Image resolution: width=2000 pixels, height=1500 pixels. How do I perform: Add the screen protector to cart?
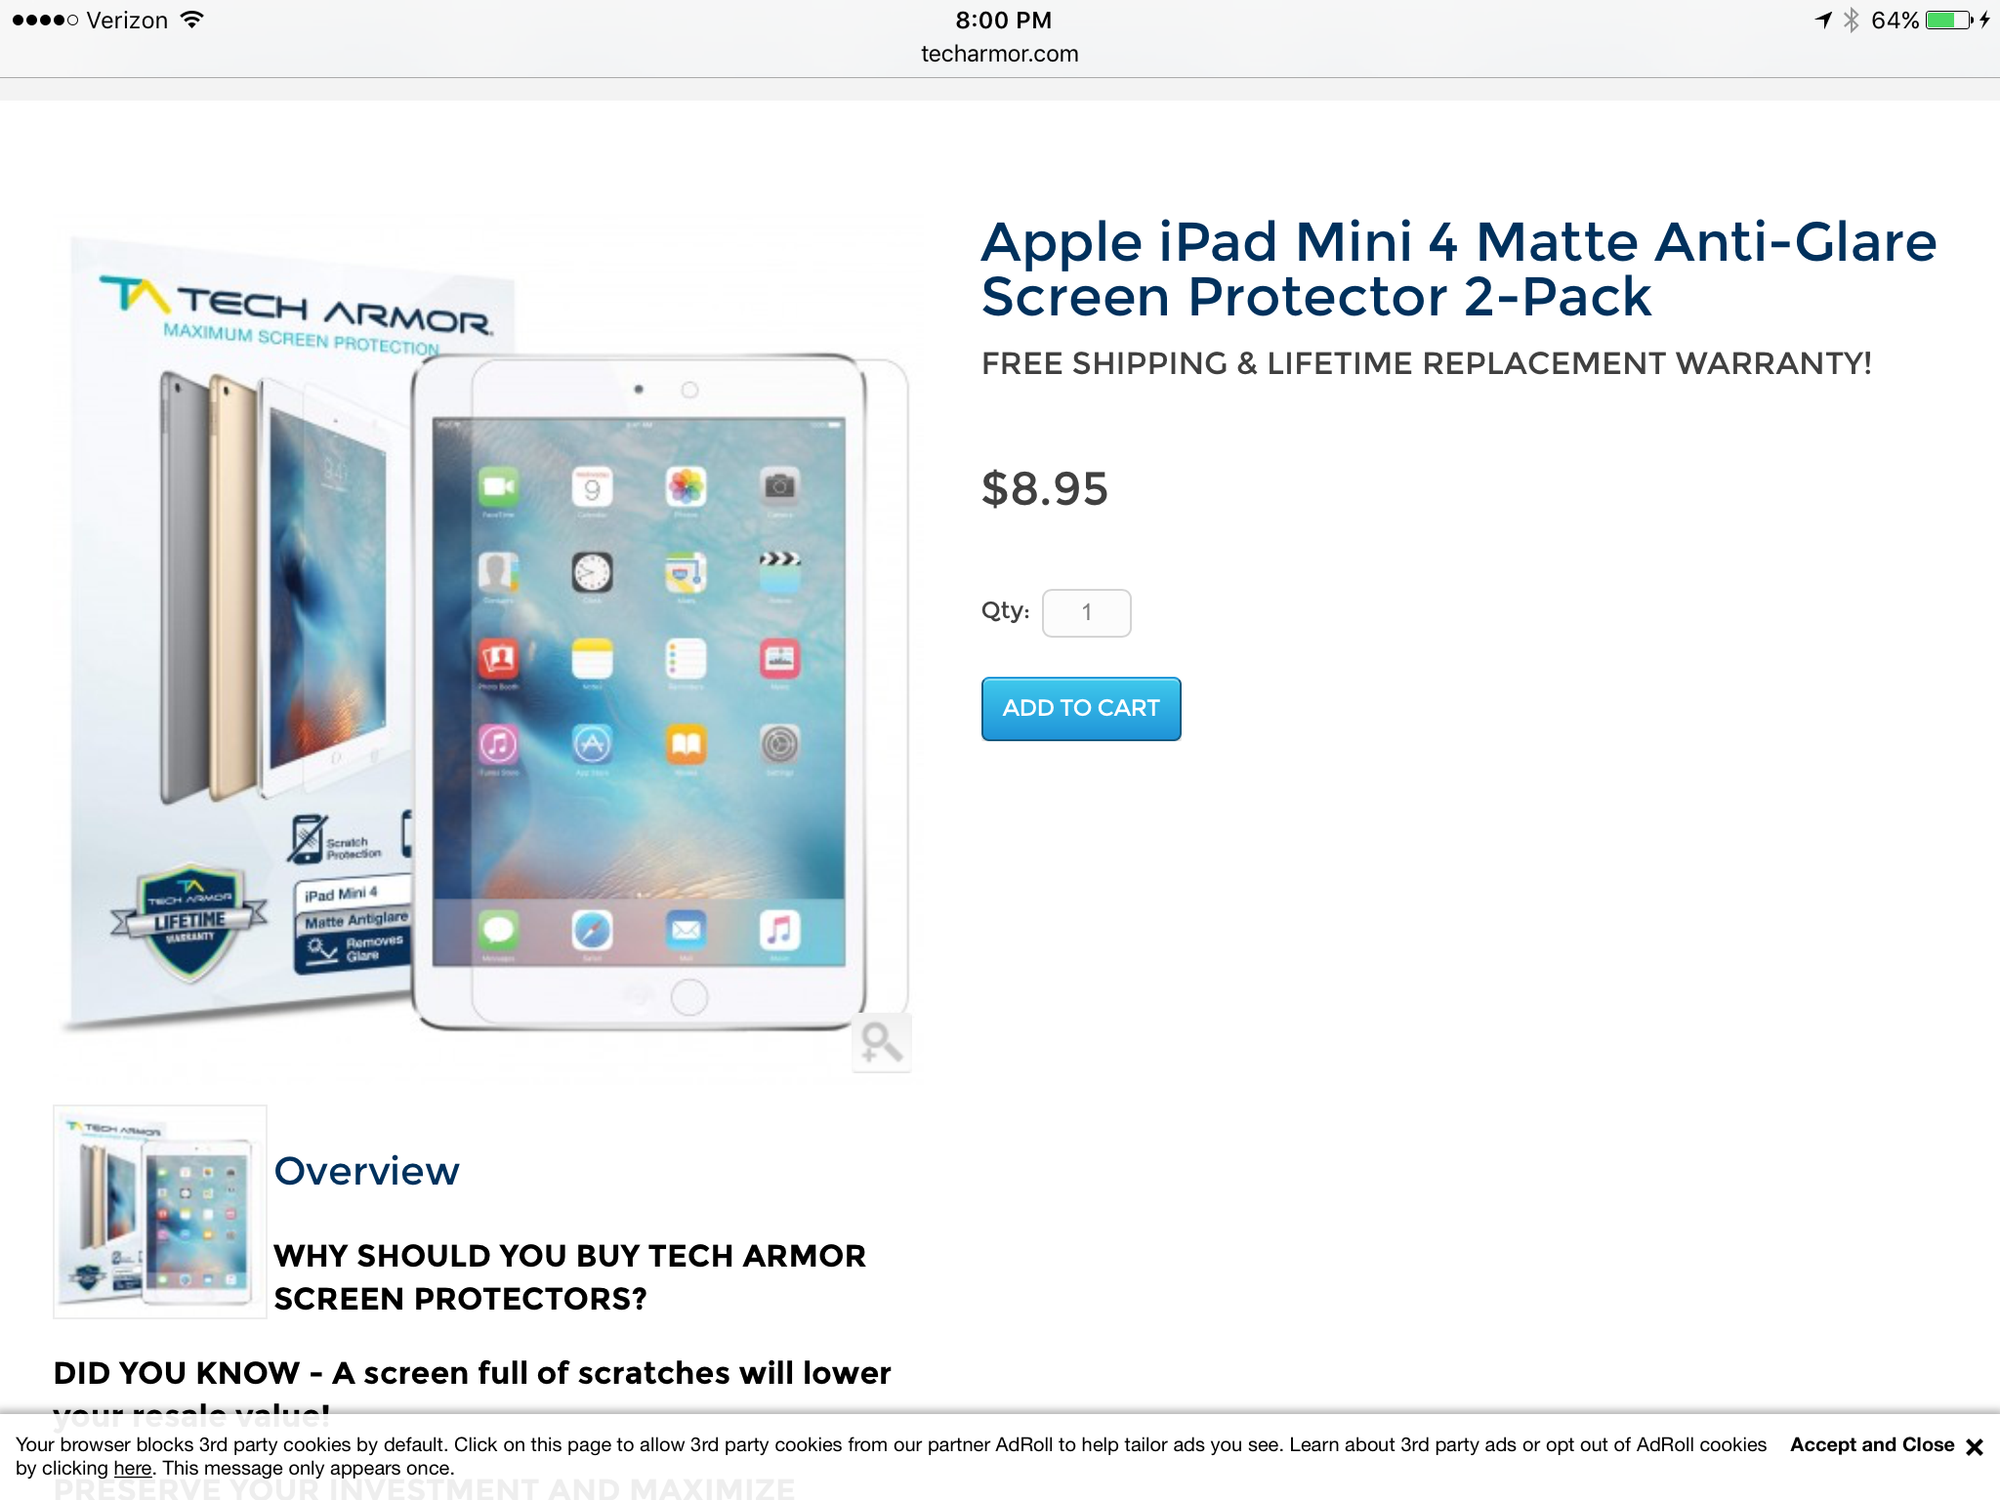[x=1081, y=708]
